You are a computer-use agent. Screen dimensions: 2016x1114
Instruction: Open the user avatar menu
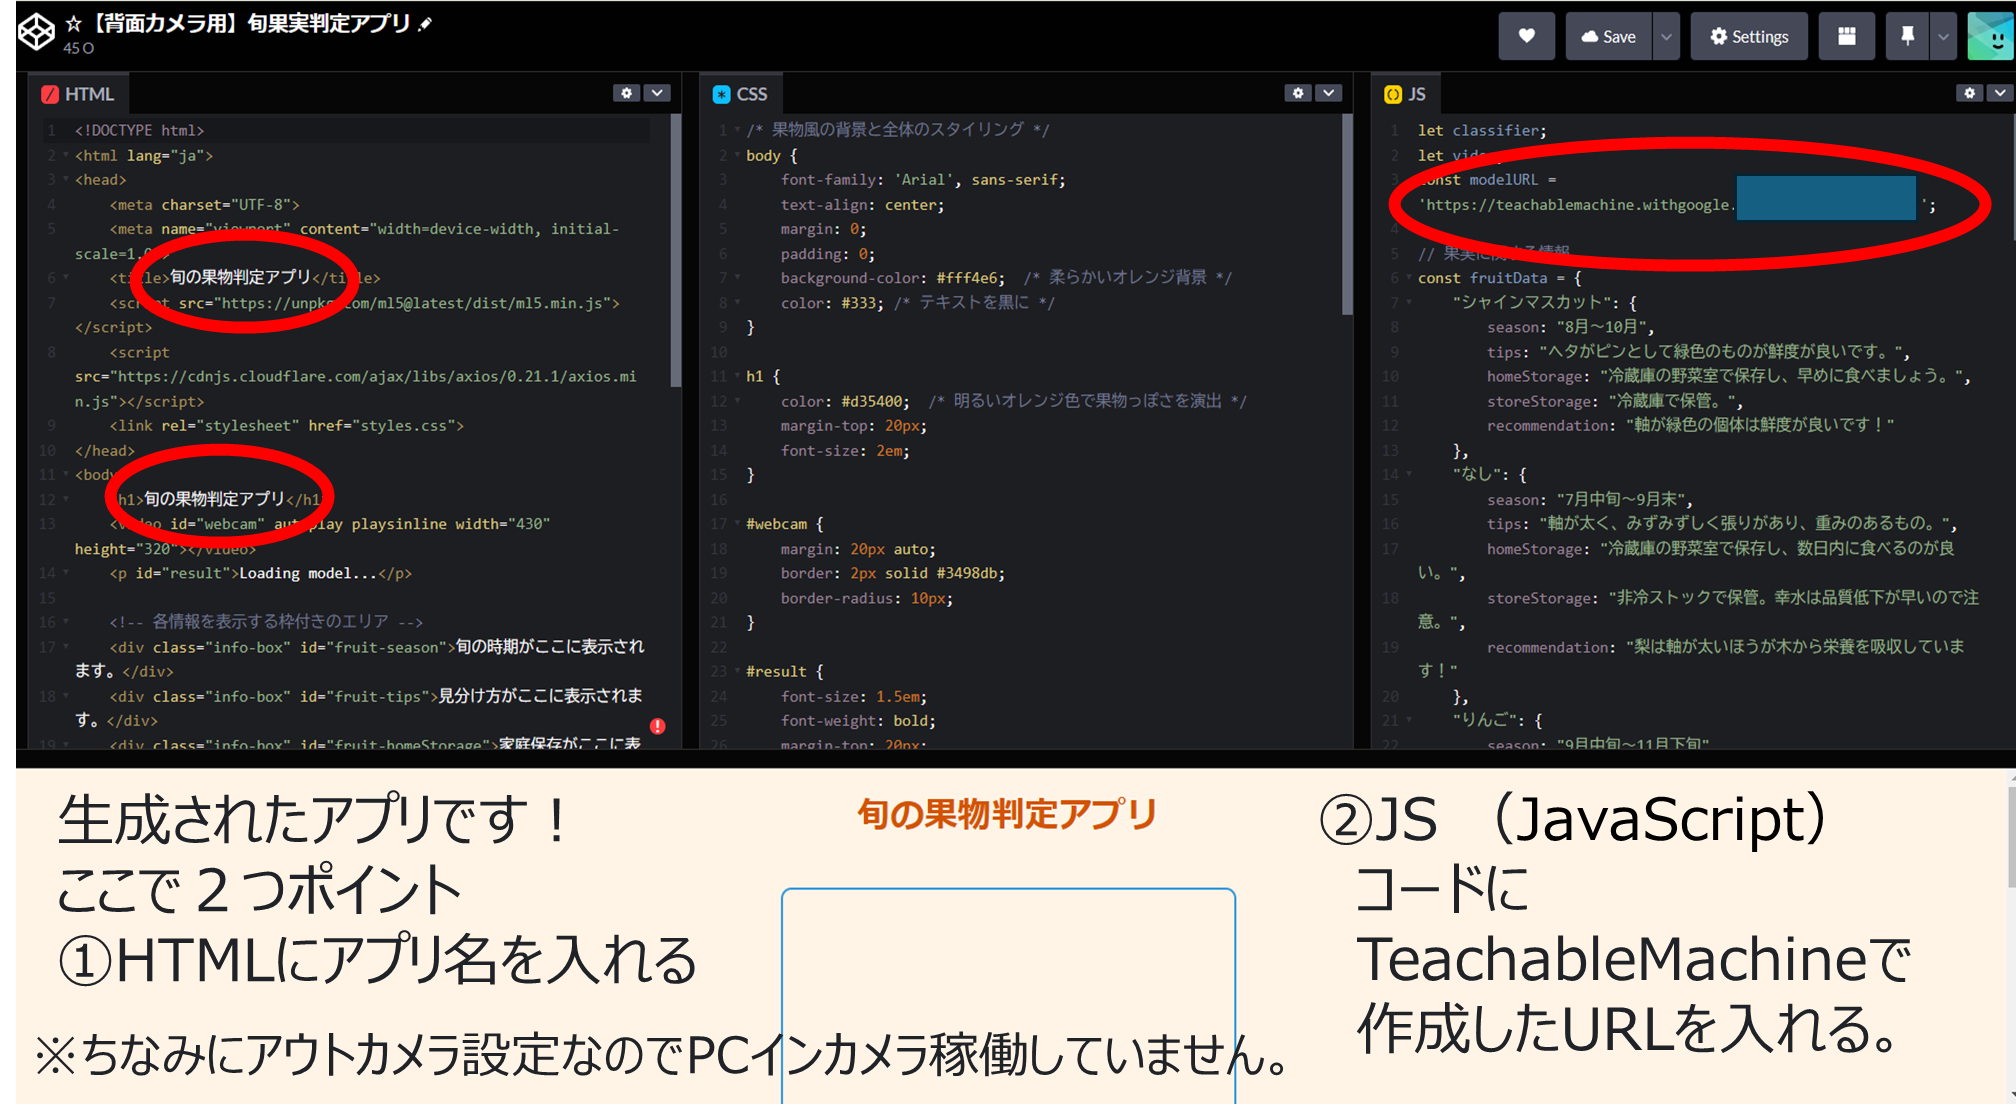pos(1990,37)
